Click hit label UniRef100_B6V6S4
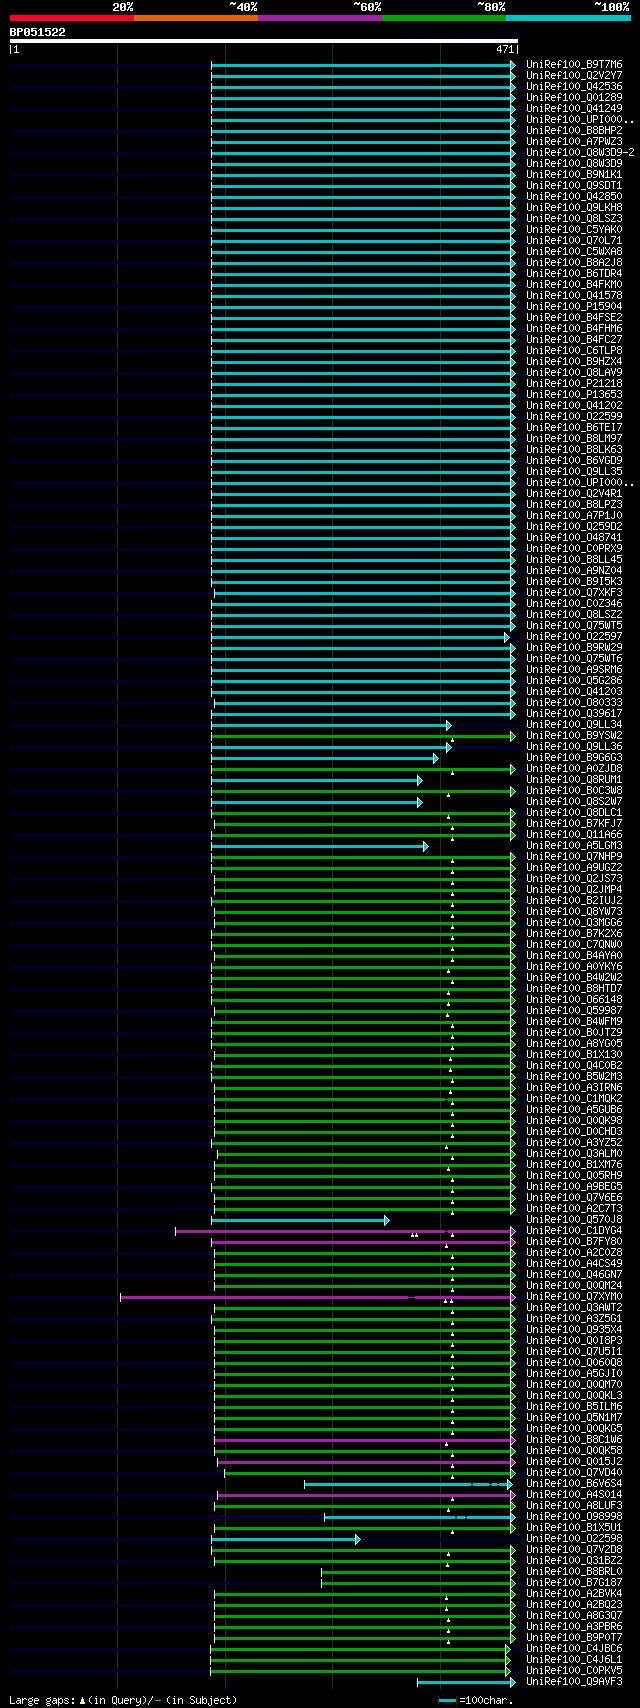The image size is (640, 1708). (x=574, y=1483)
